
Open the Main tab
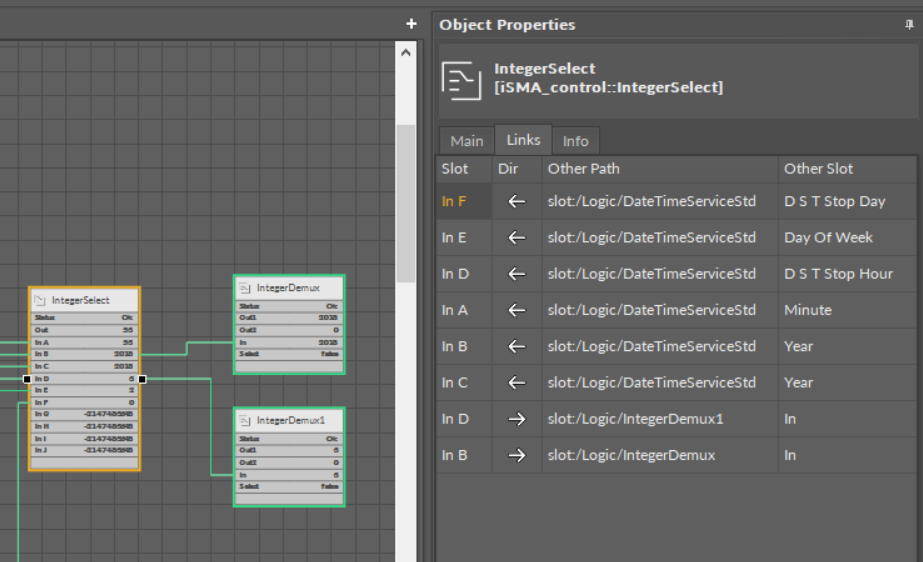point(466,141)
